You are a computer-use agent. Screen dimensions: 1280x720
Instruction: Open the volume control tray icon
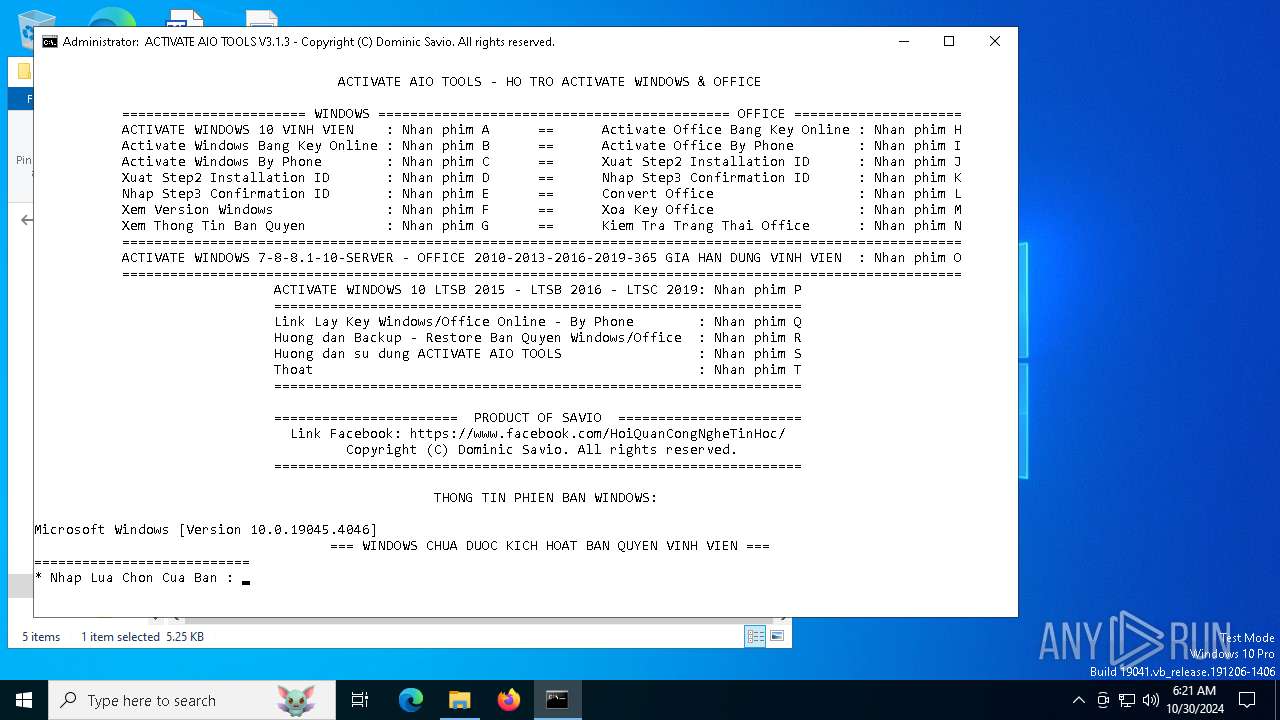point(1151,700)
